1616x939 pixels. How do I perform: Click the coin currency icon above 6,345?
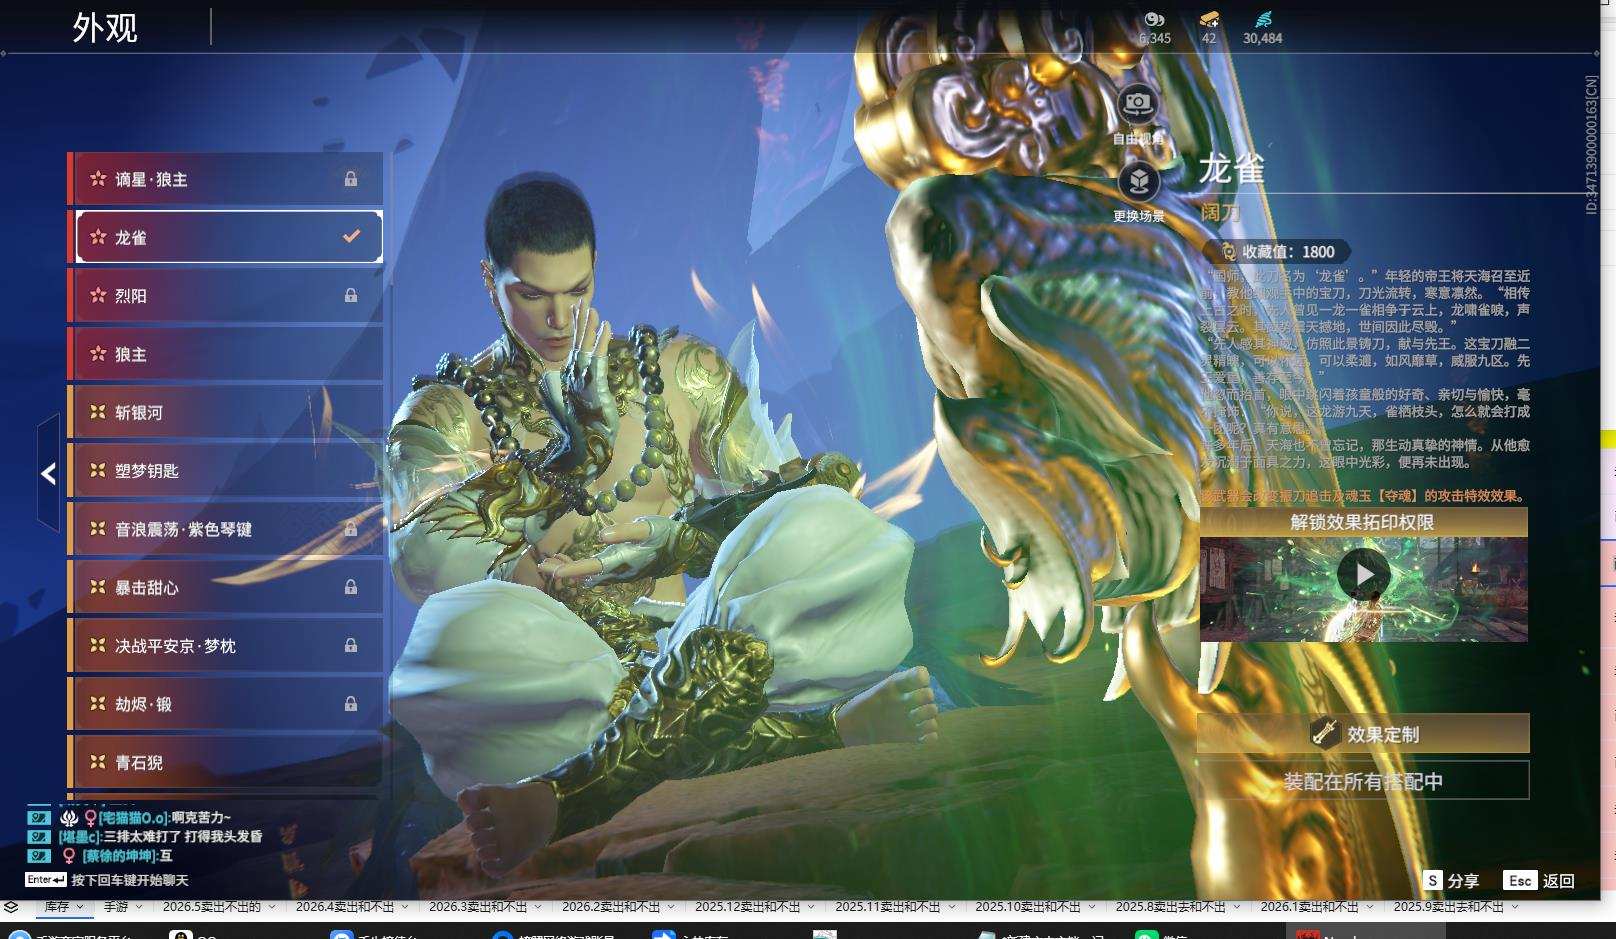click(x=1155, y=18)
